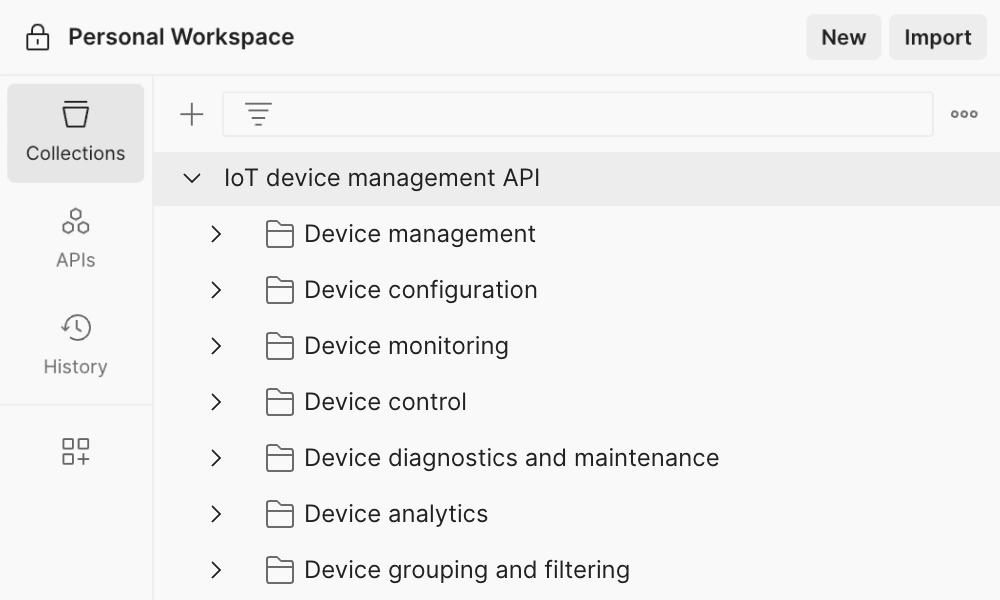1000x600 pixels.
Task: Click the Device management folder icon
Action: pos(280,234)
